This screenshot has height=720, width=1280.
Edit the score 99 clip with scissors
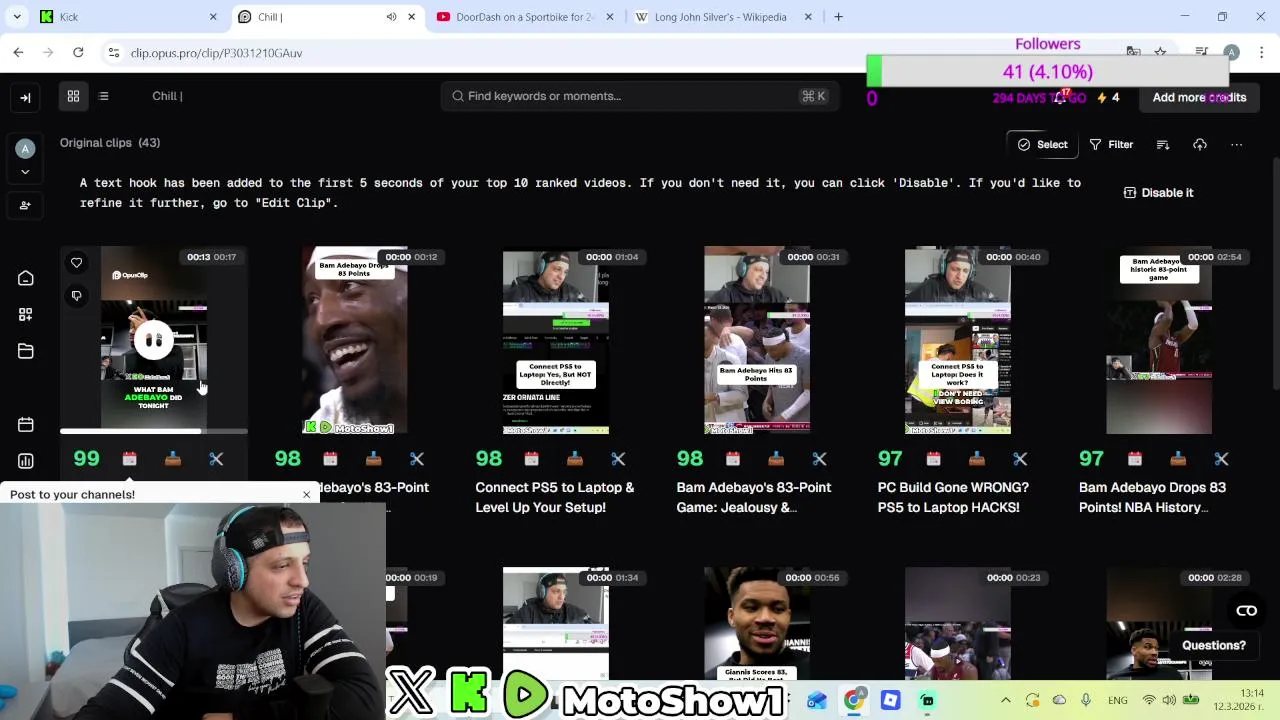tap(216, 459)
